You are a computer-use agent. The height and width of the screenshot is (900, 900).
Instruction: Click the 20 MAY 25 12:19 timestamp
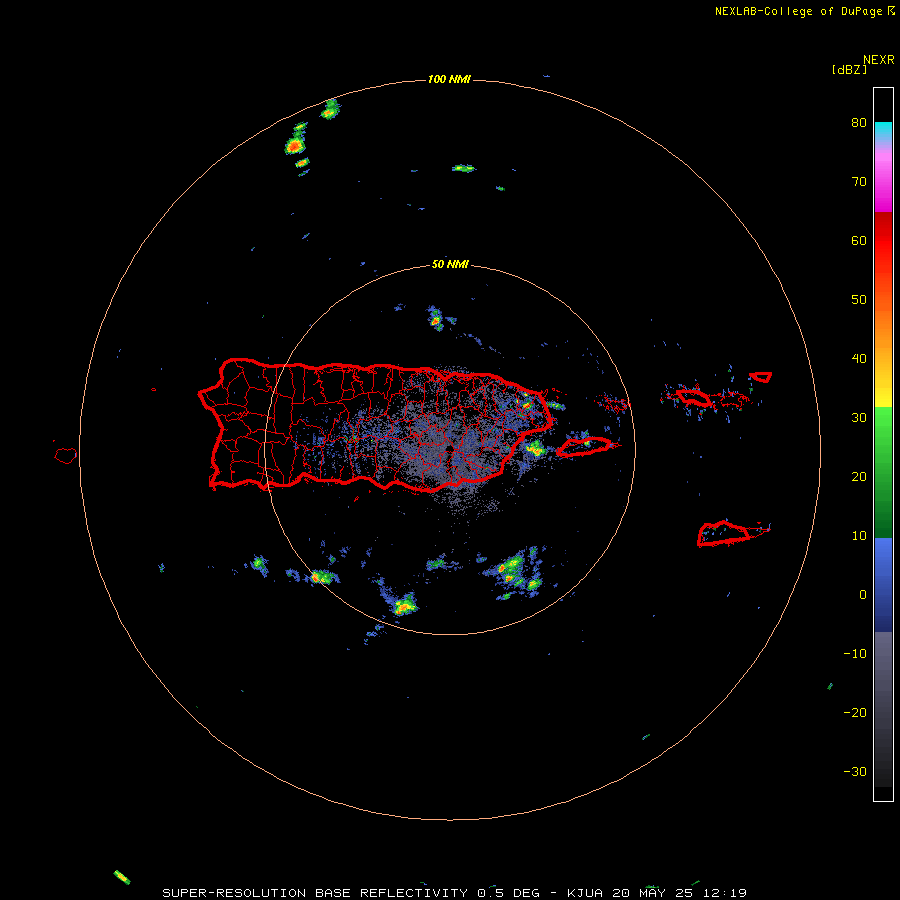pyautogui.click(x=680, y=893)
